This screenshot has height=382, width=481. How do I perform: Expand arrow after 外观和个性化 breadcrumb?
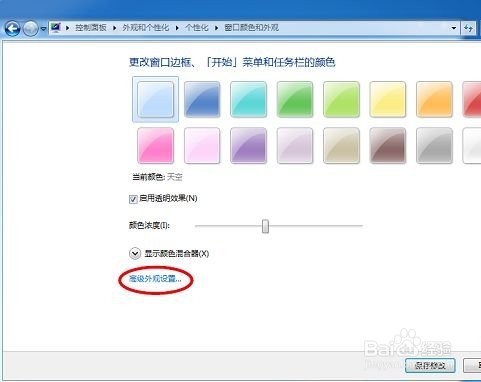click(177, 28)
